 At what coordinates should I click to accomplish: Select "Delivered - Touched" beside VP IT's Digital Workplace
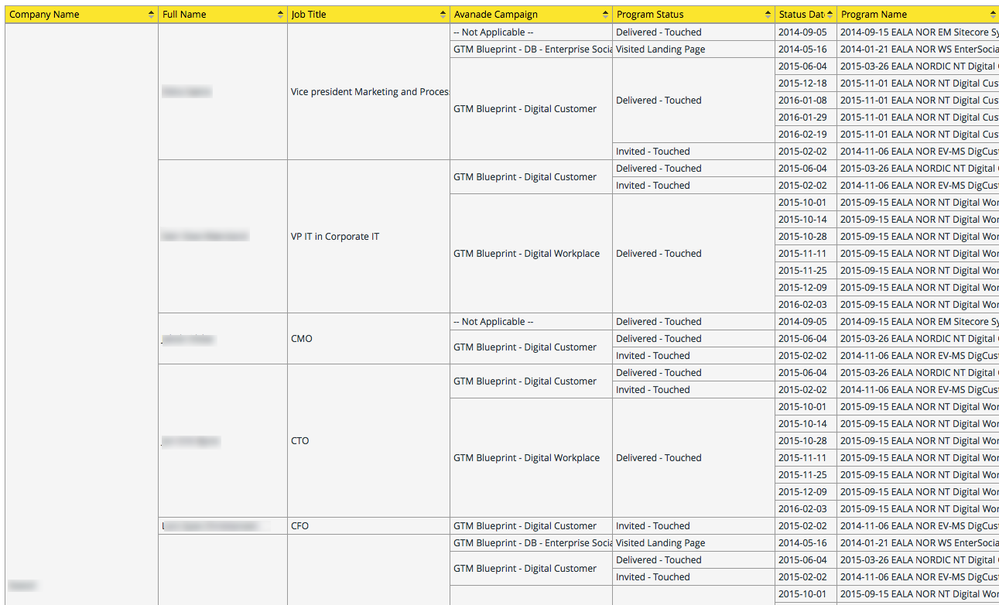(694, 253)
